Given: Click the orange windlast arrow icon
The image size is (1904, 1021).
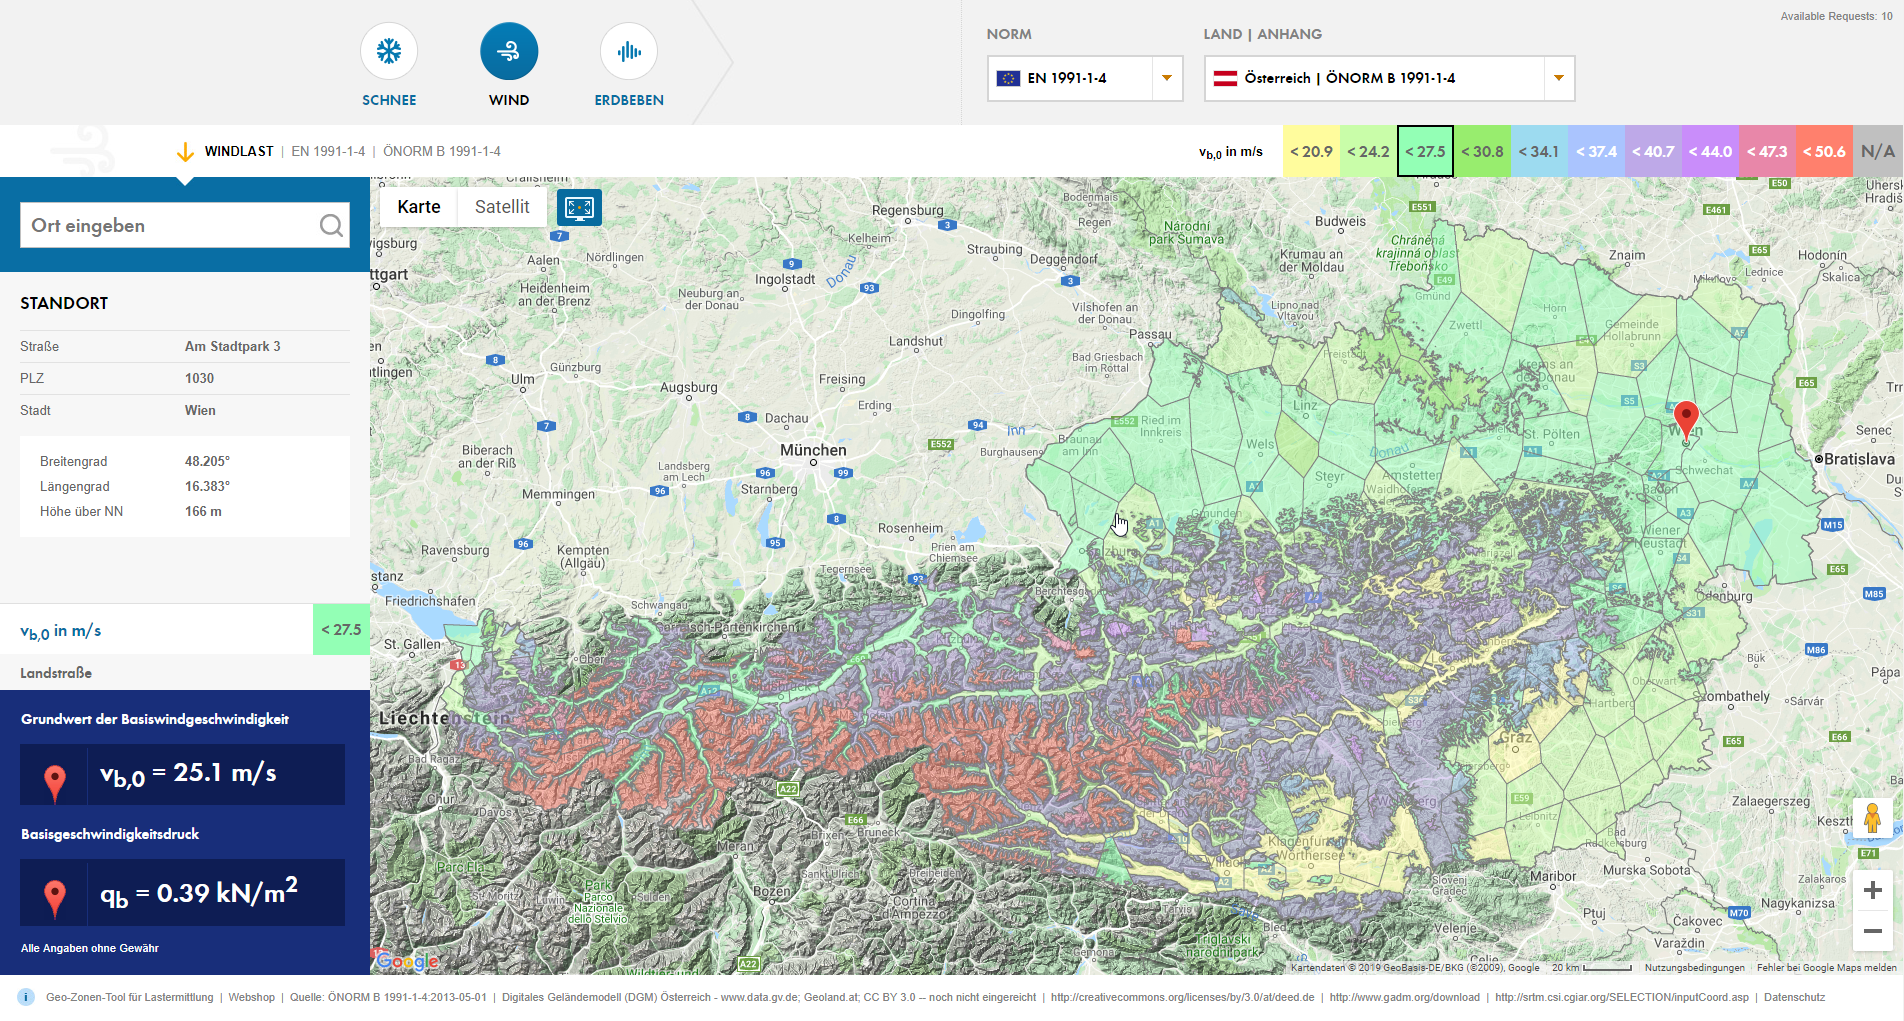Looking at the screenshot, I should [185, 151].
